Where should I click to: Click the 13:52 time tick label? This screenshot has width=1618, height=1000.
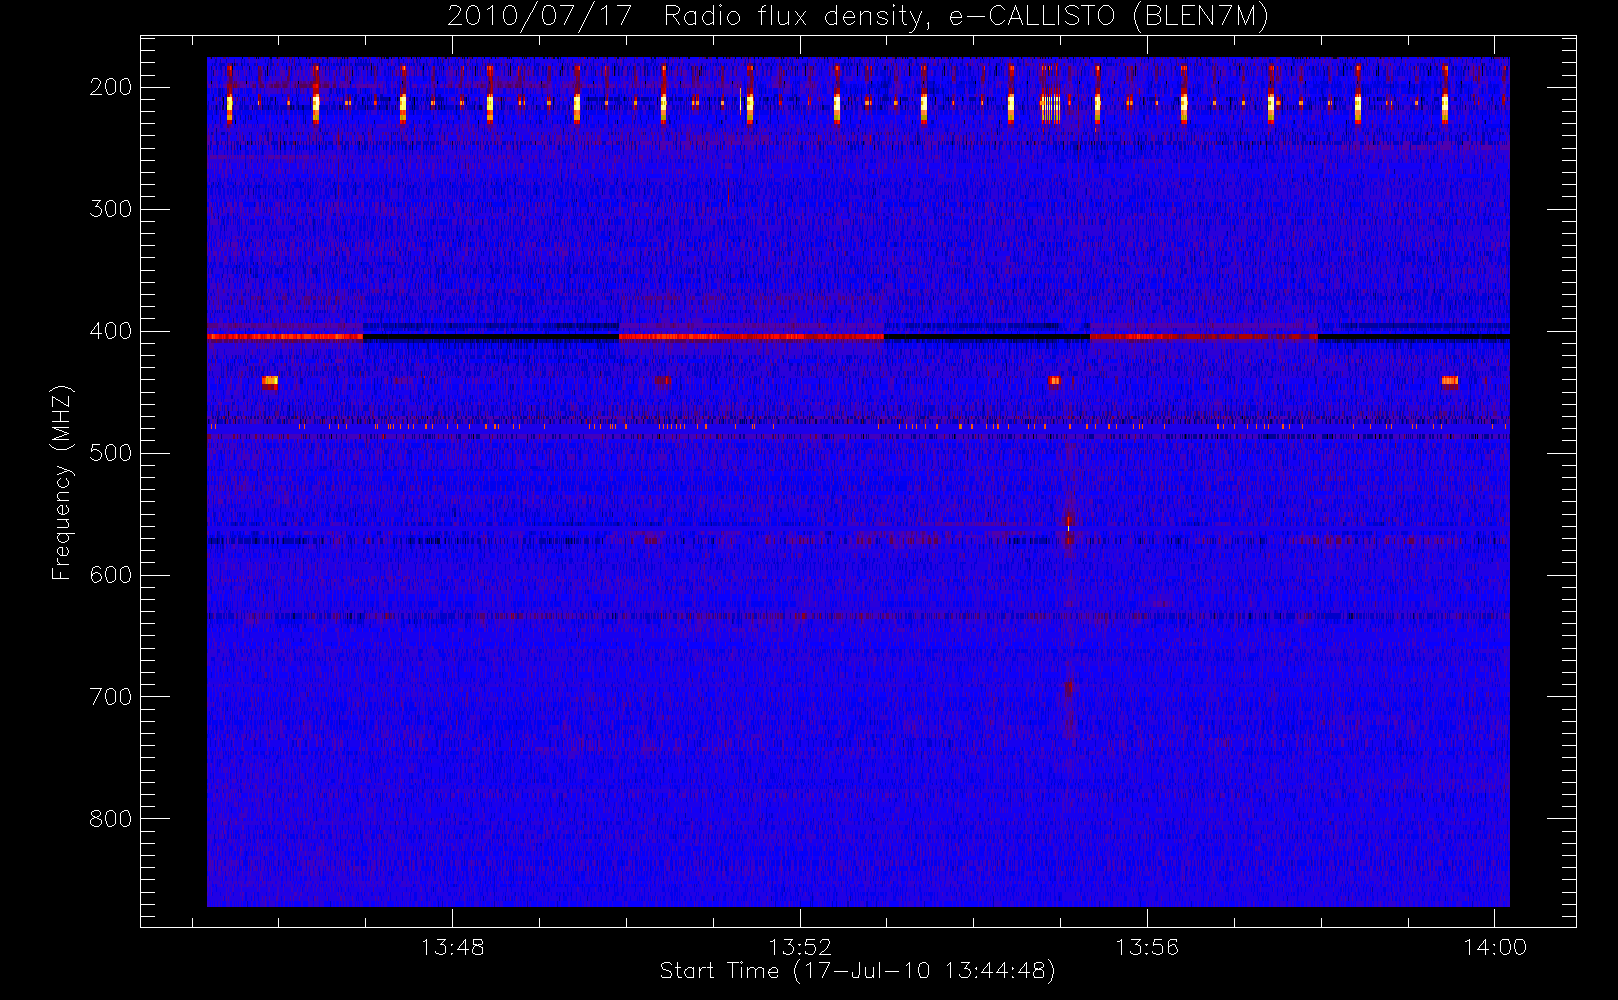800,946
